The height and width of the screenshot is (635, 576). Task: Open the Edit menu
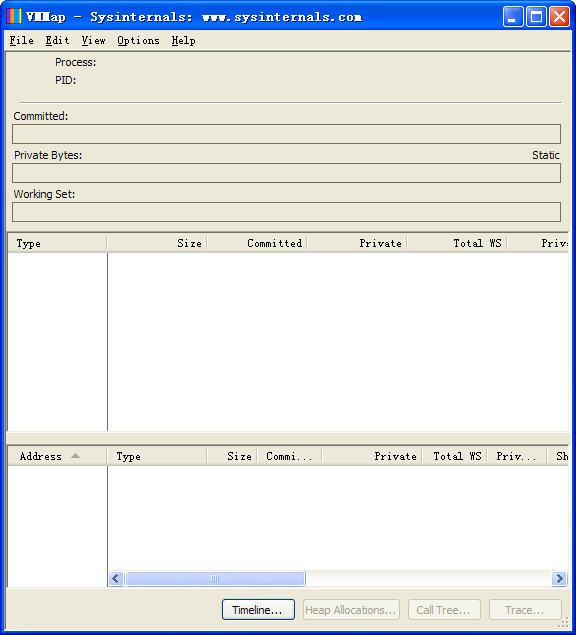(x=58, y=40)
